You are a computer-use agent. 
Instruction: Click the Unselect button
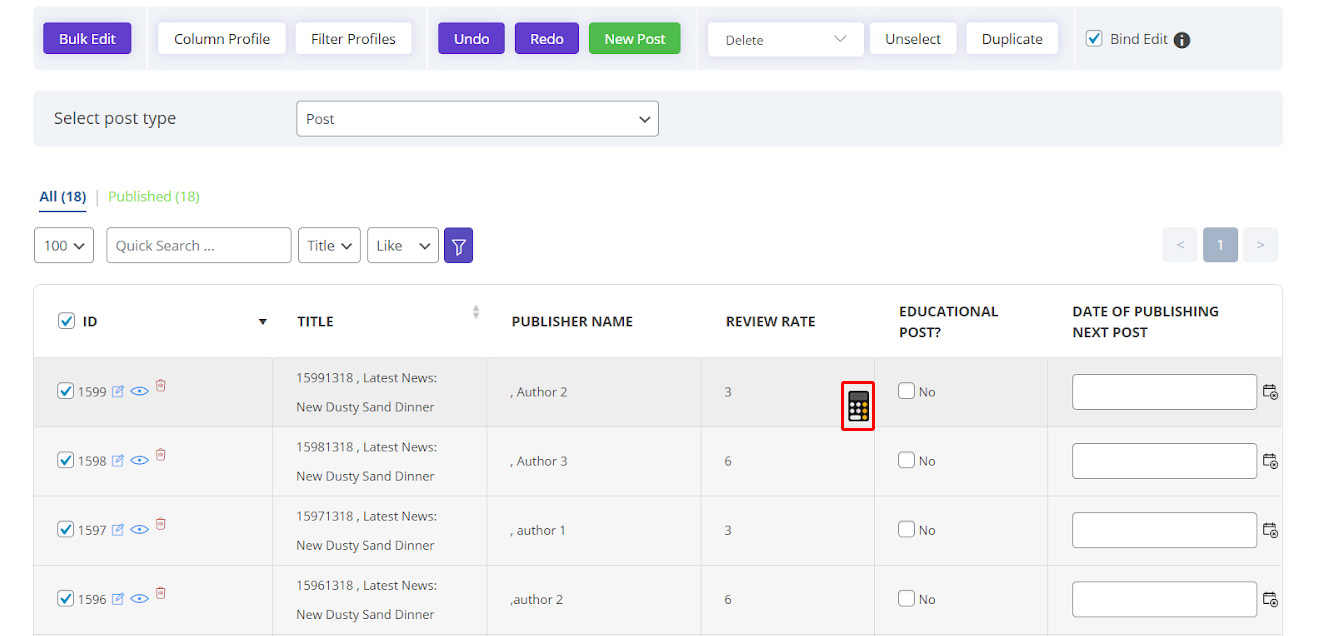click(913, 39)
